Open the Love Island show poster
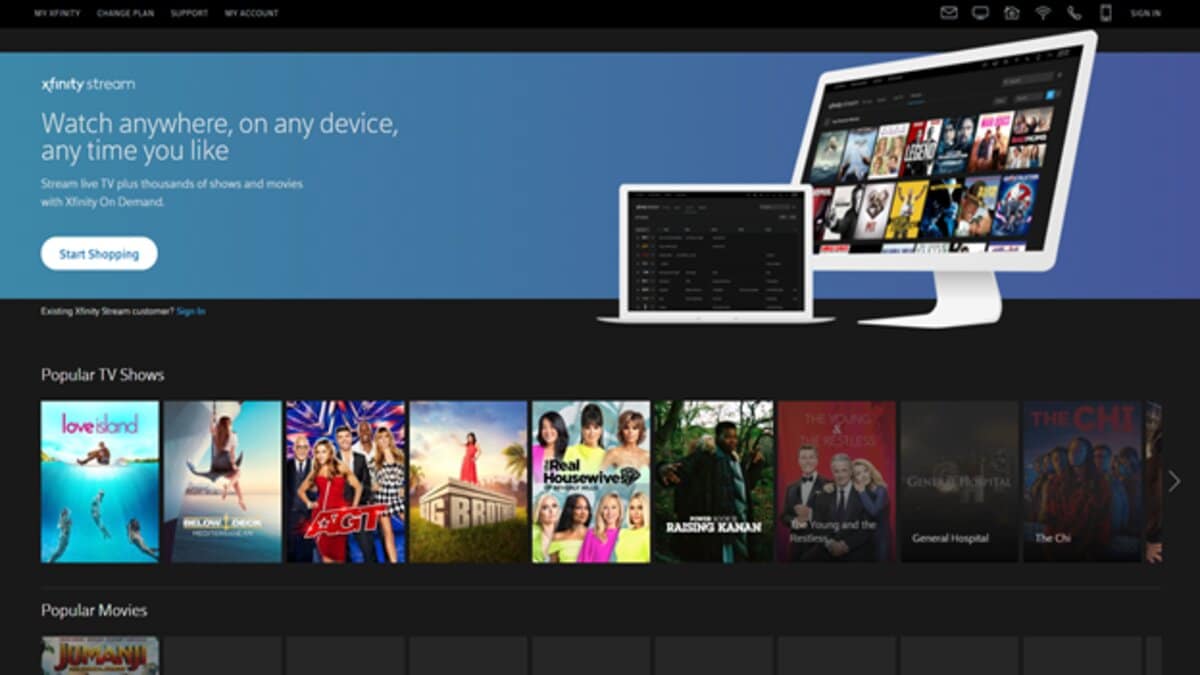The height and width of the screenshot is (675, 1200). tap(100, 482)
